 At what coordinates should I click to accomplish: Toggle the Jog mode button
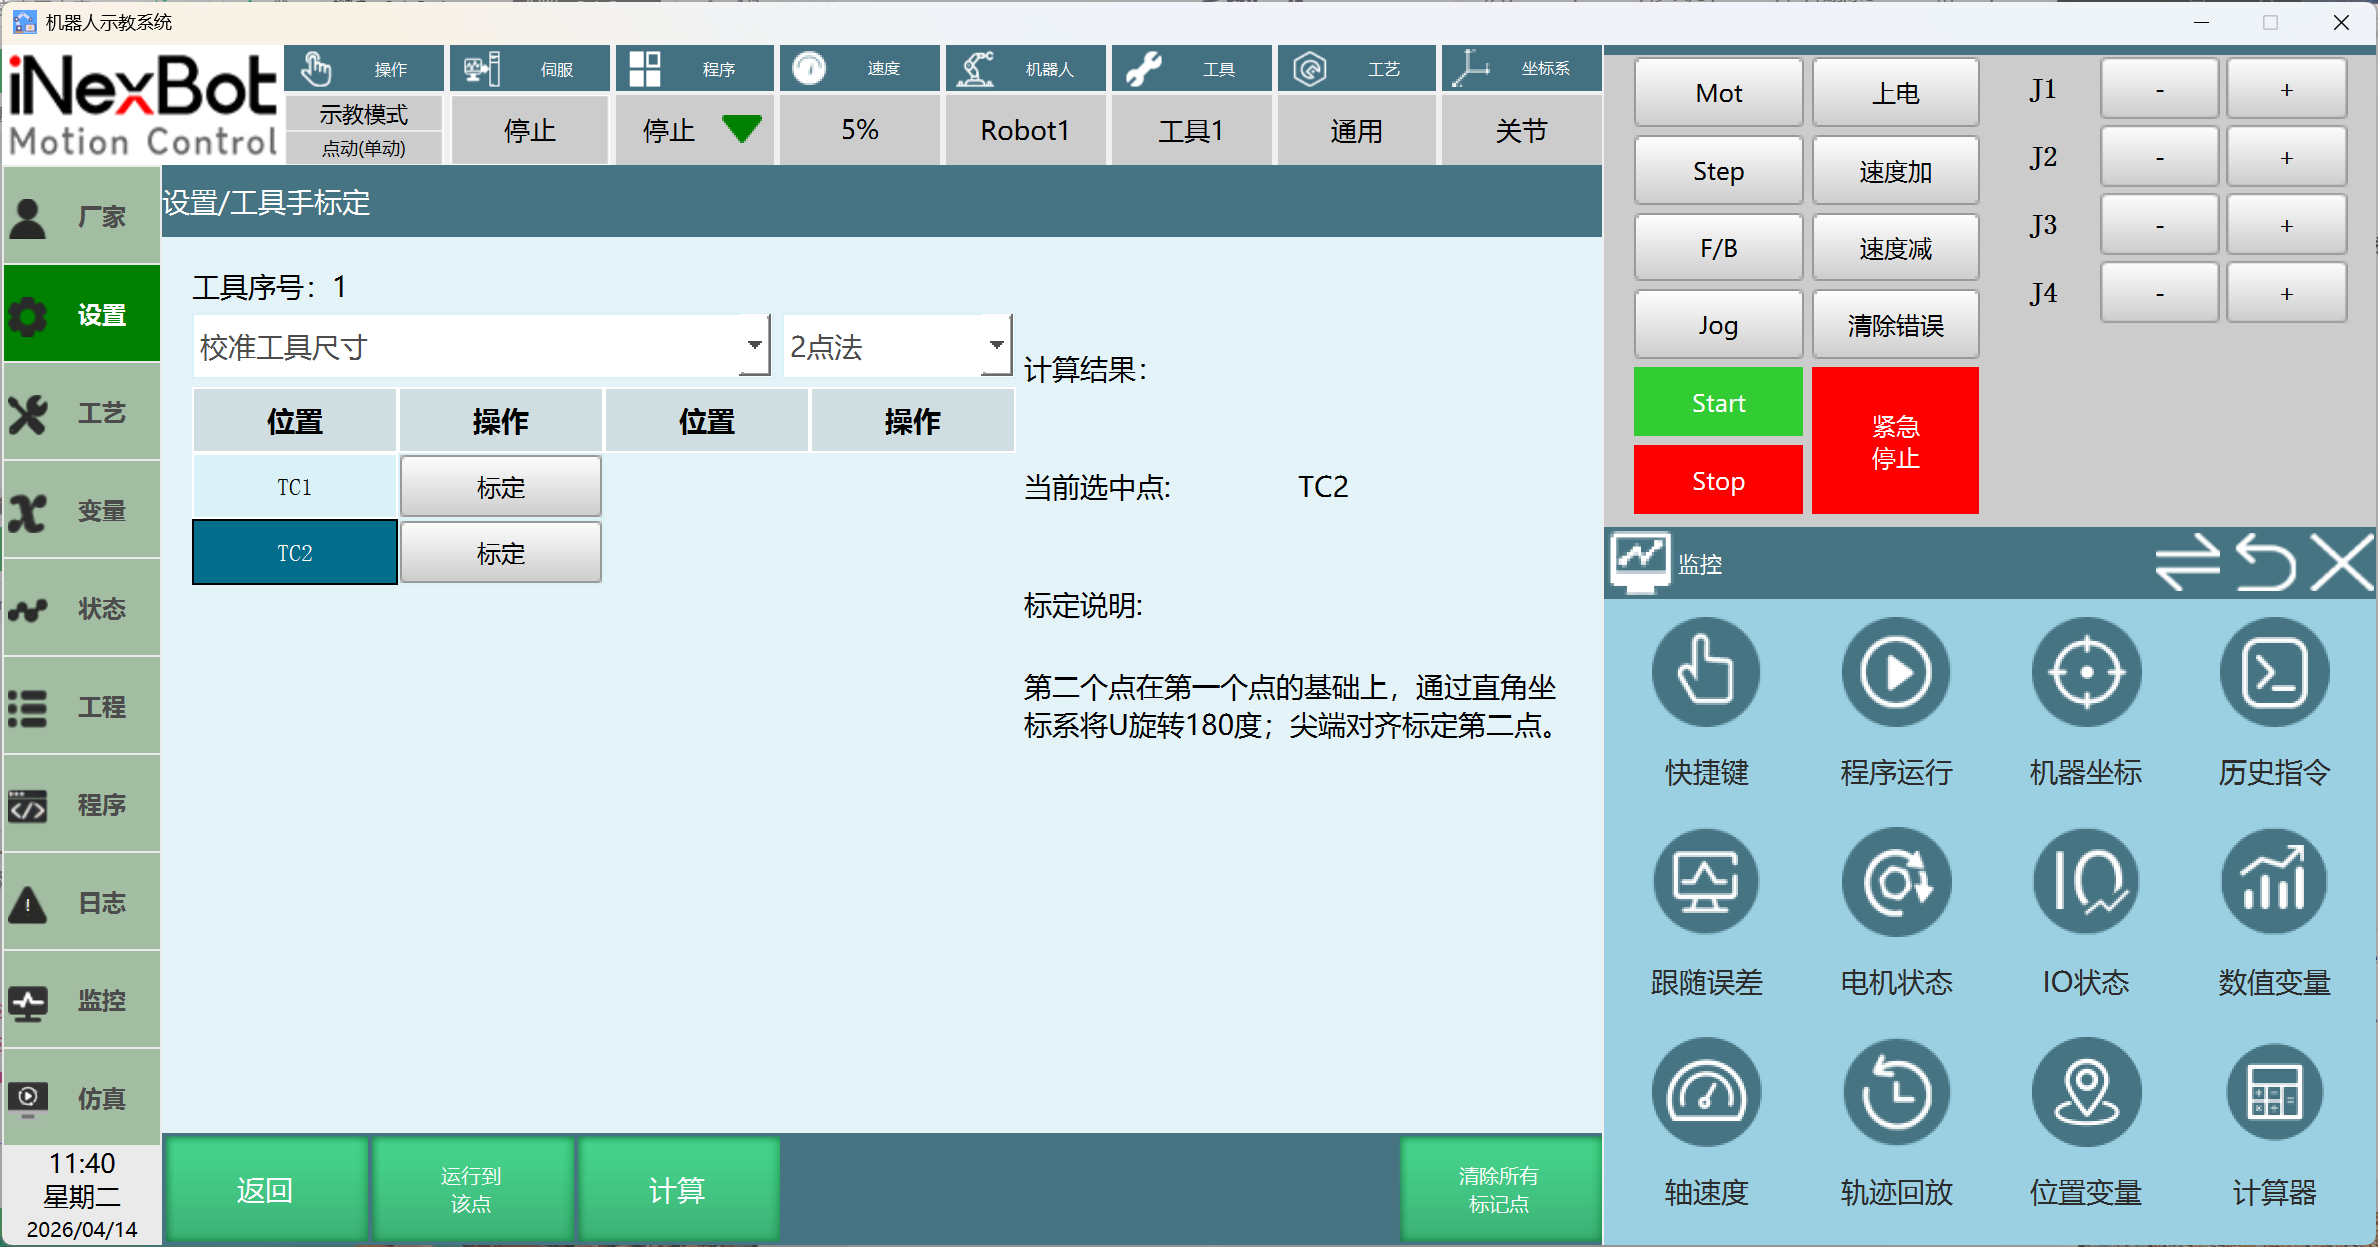[x=1717, y=325]
